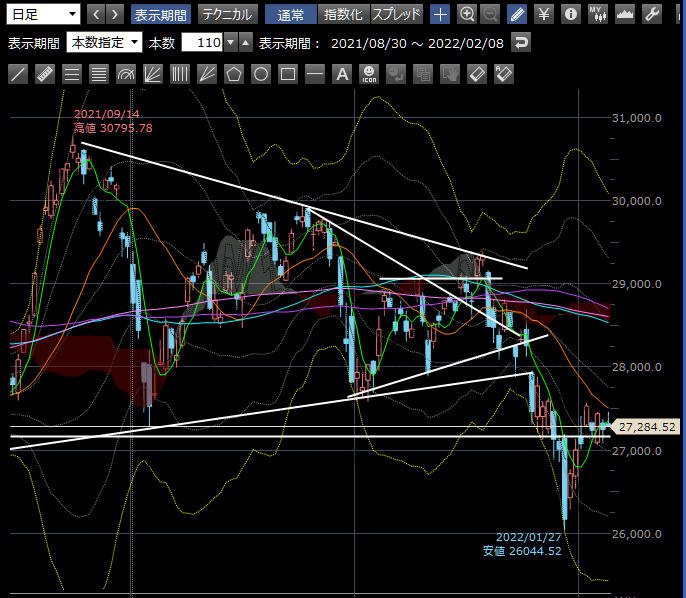Click the zoom in magnifier icon
686x598 pixels.
pos(466,14)
